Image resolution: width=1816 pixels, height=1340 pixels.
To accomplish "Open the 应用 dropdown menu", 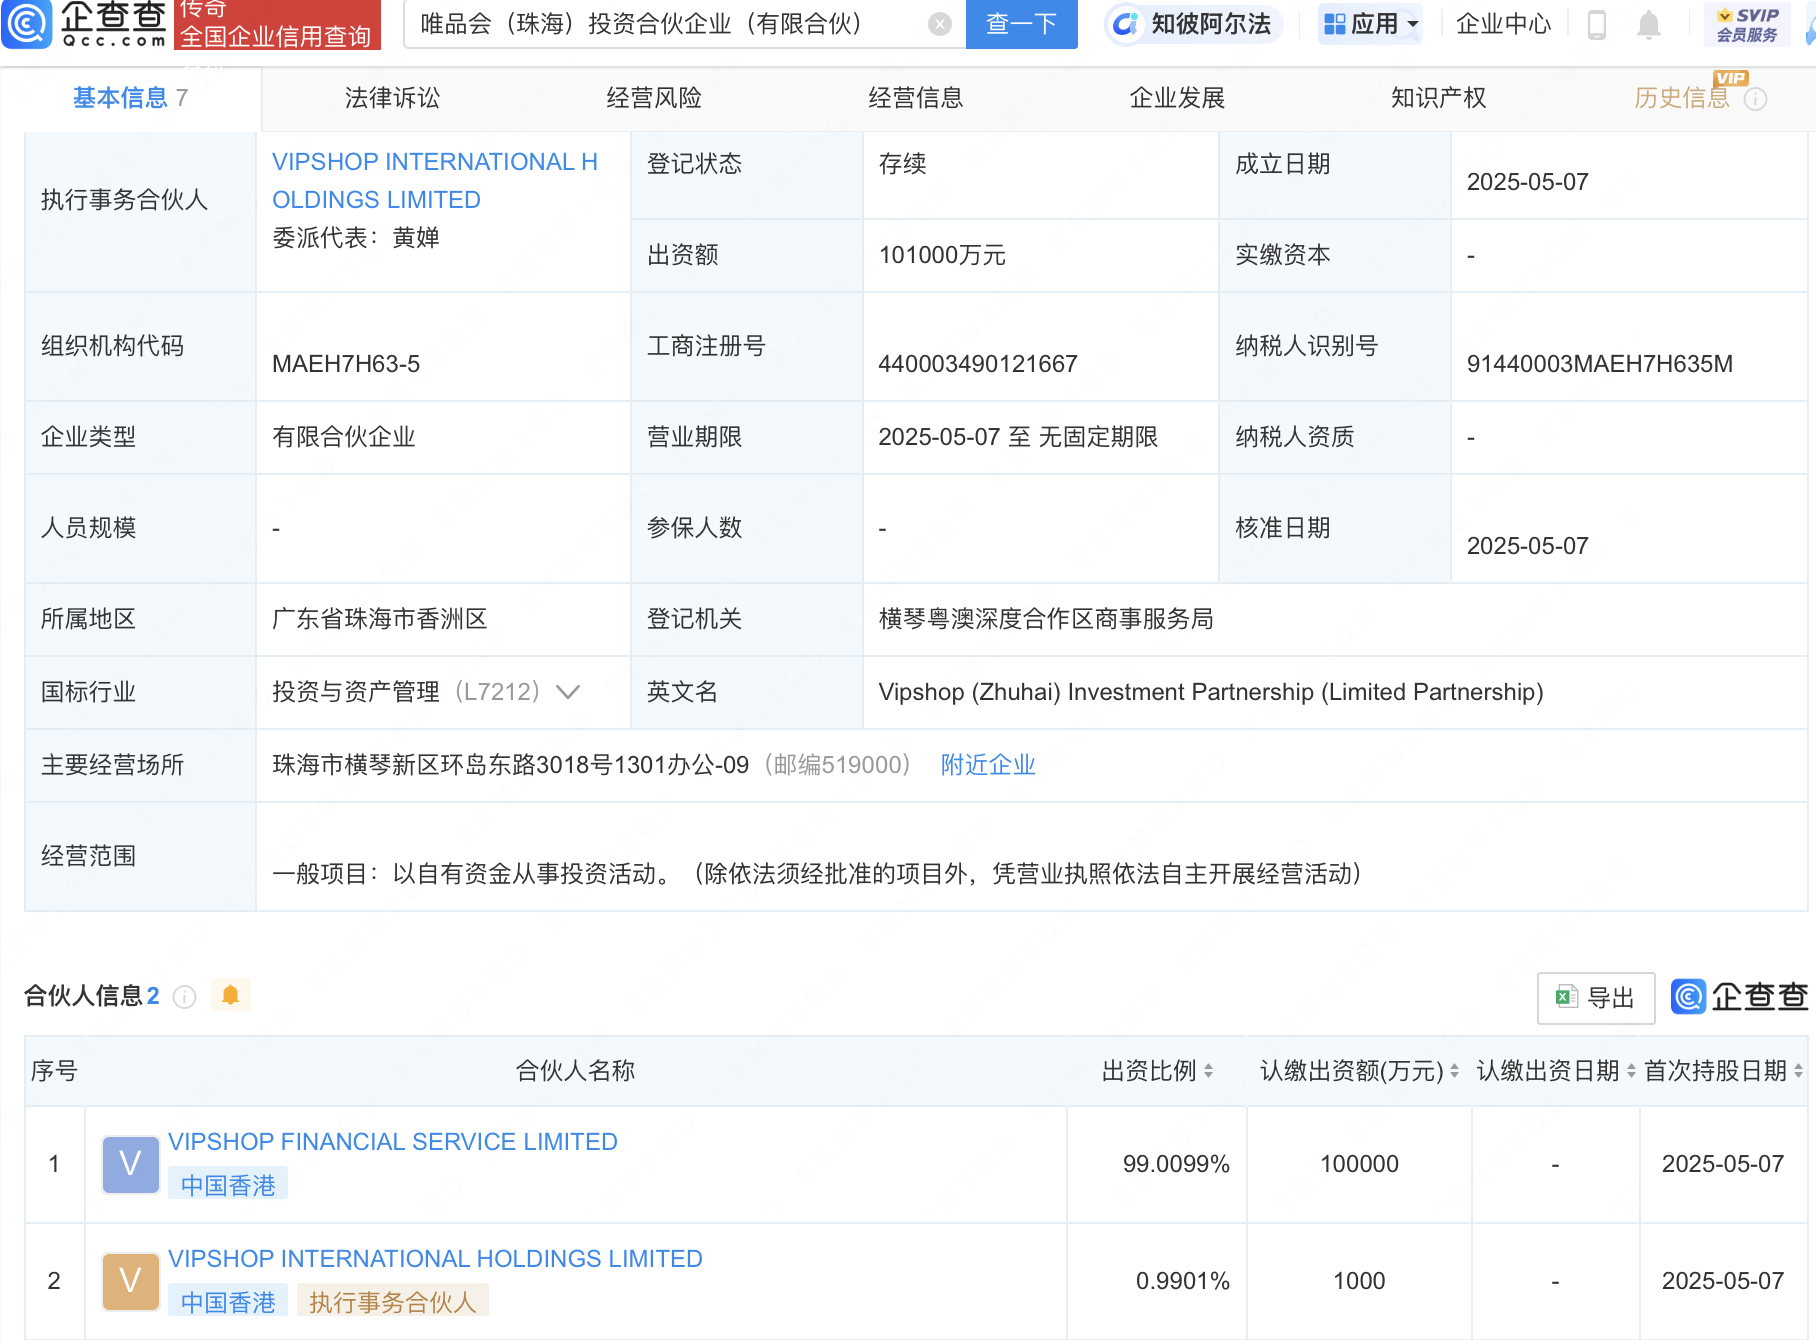I will tap(1369, 24).
